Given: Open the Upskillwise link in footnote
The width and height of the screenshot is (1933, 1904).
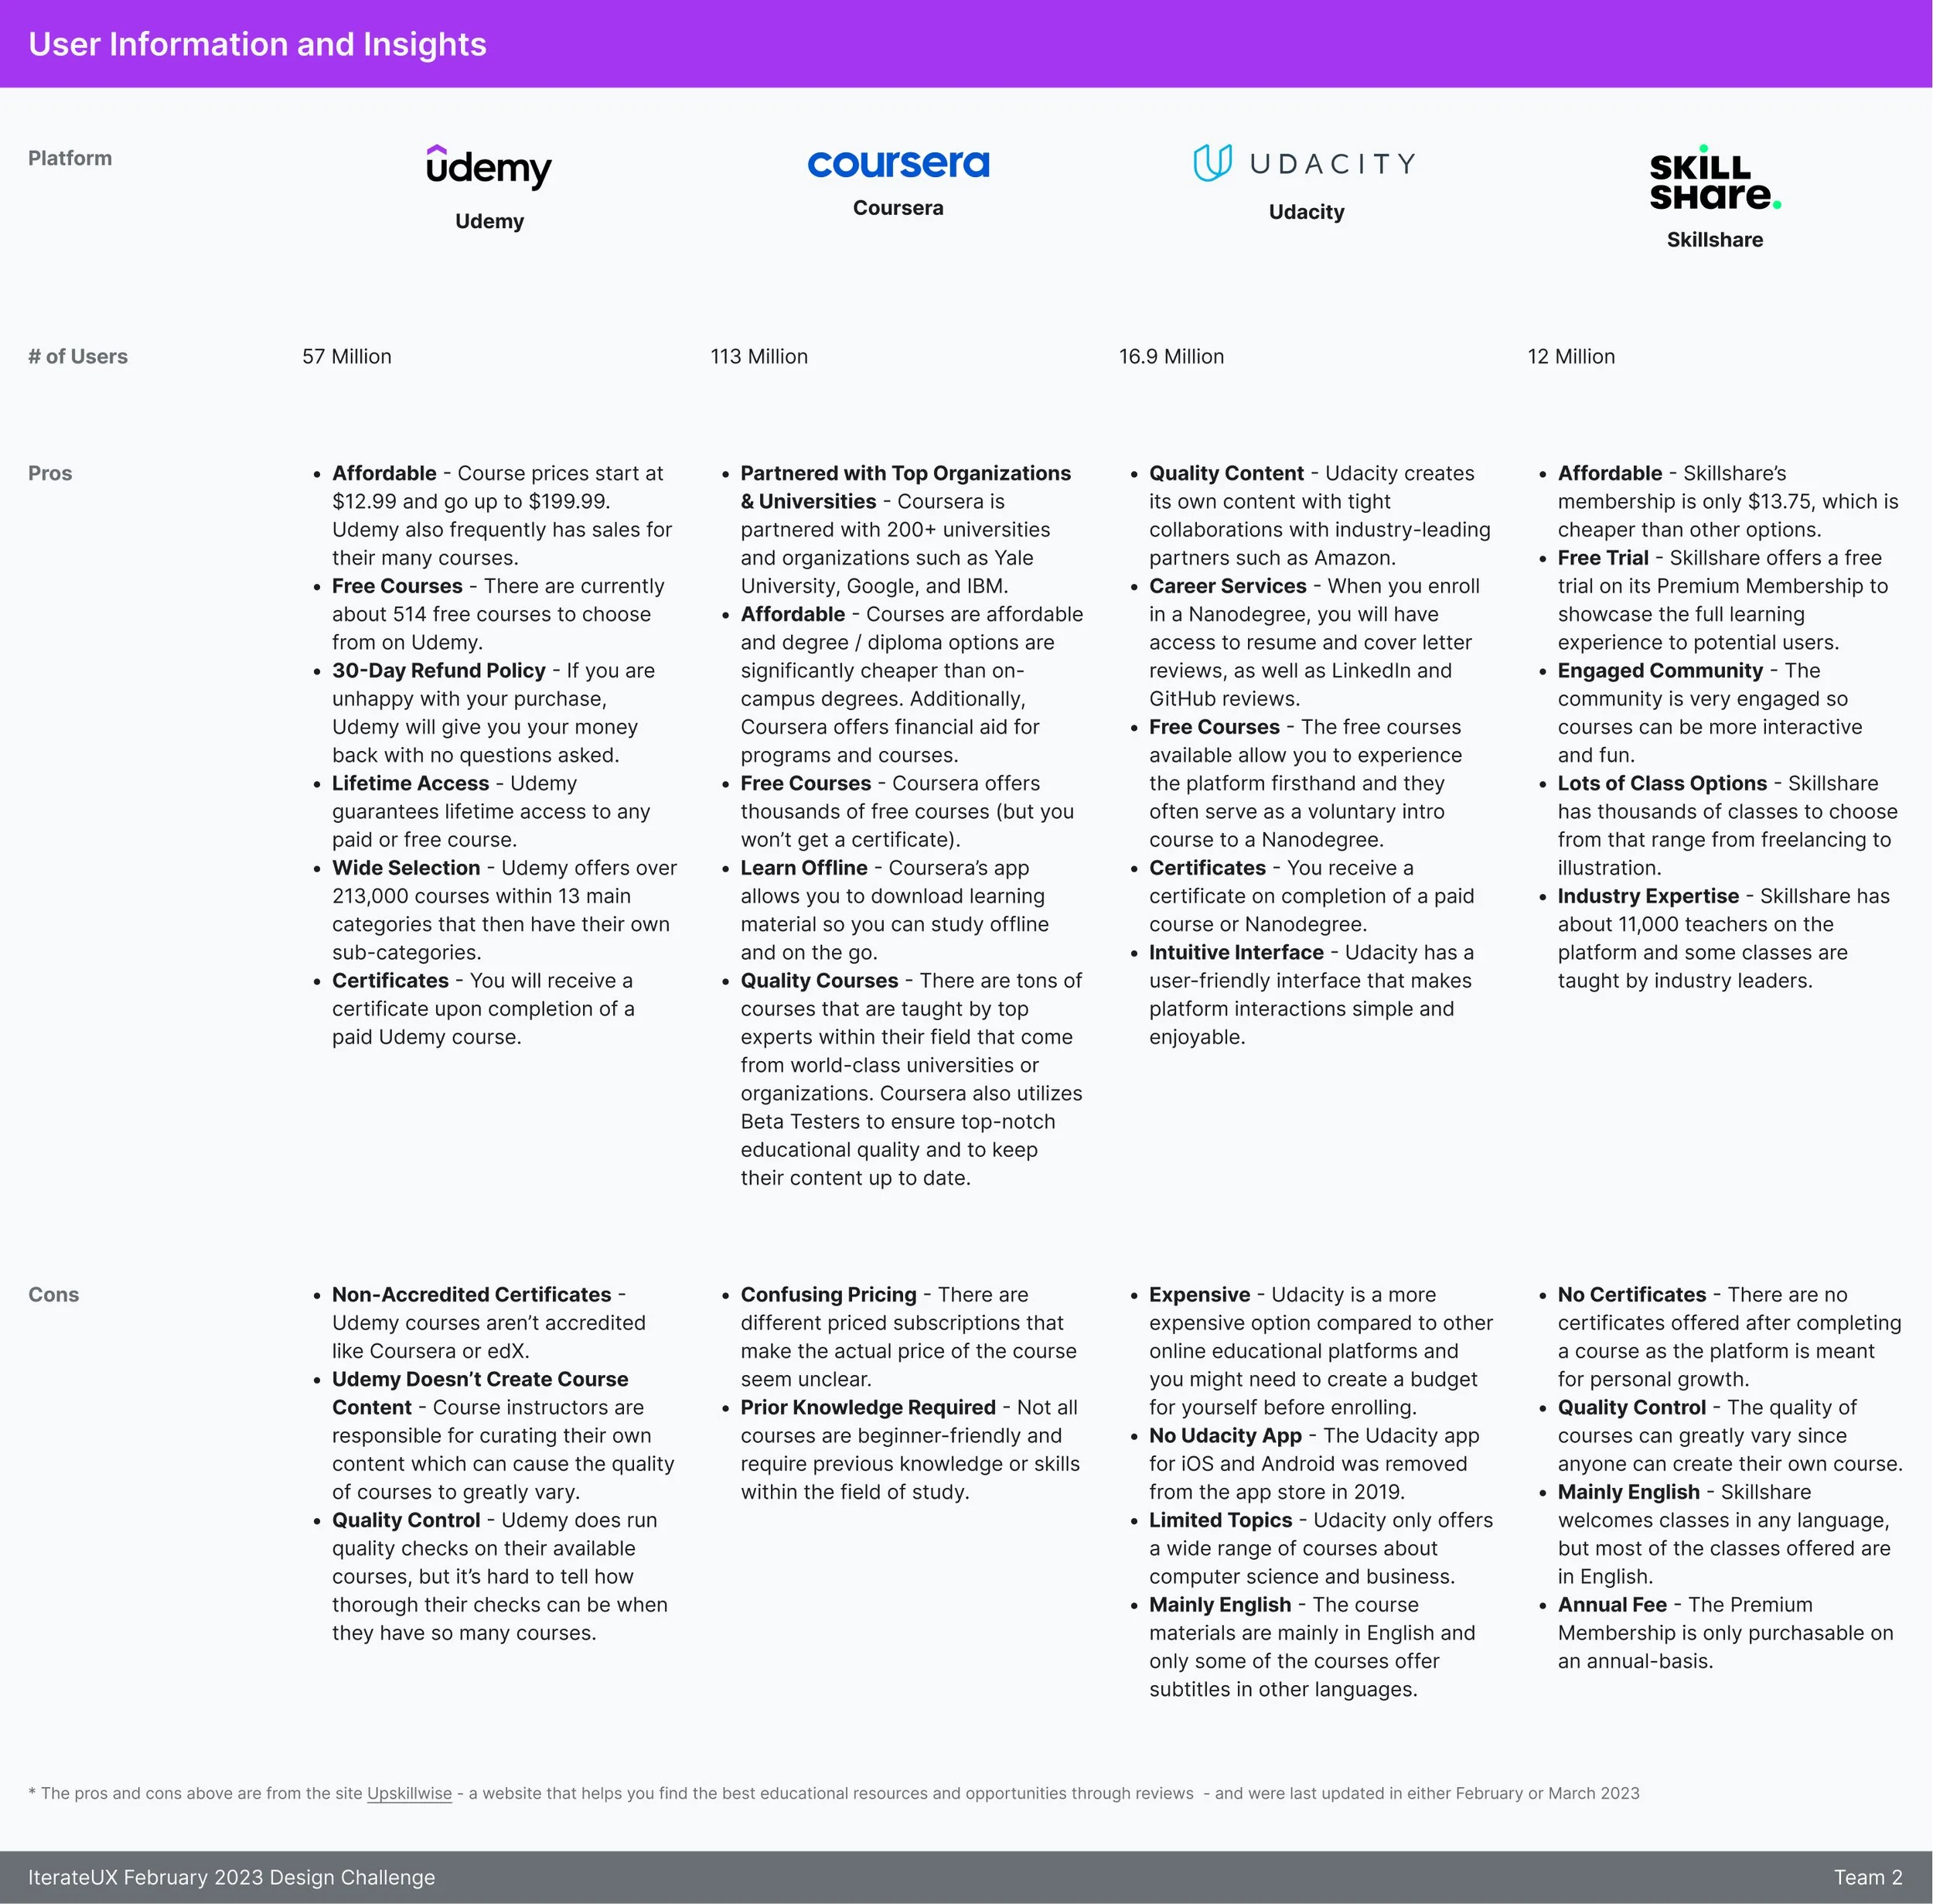Looking at the screenshot, I should click(409, 1793).
